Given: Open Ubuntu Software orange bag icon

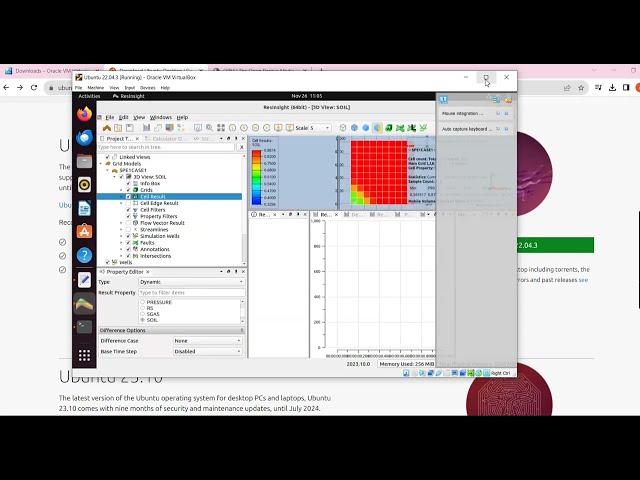Looking at the screenshot, I should click(x=84, y=231).
